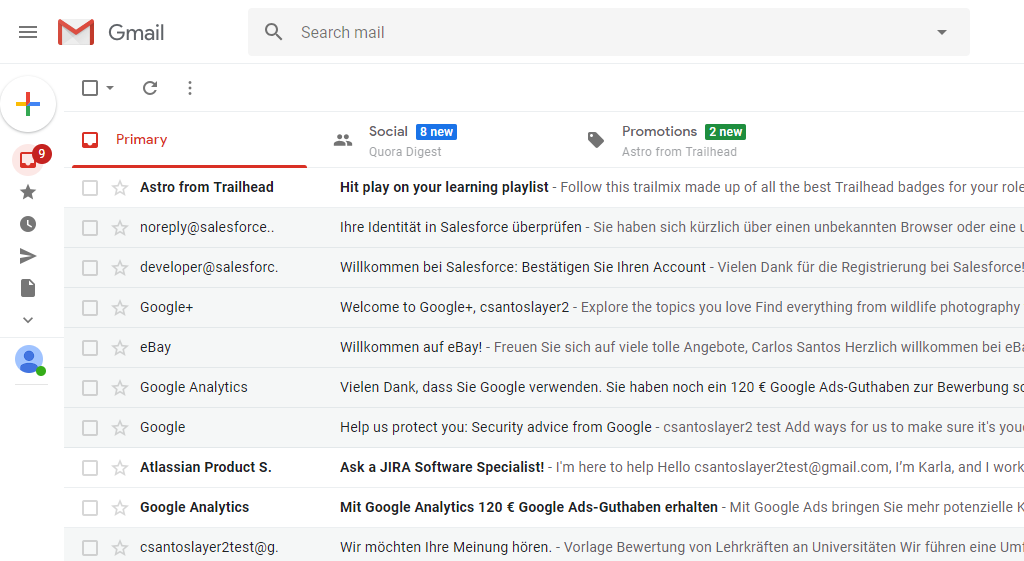The width and height of the screenshot is (1024, 561).
Task: Refresh the mail list
Action: pyautogui.click(x=150, y=88)
